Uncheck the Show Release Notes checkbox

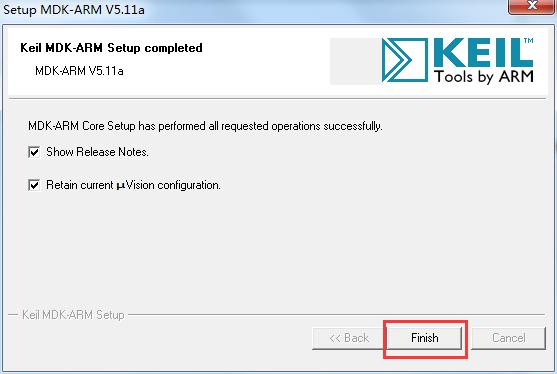pyautogui.click(x=34, y=152)
